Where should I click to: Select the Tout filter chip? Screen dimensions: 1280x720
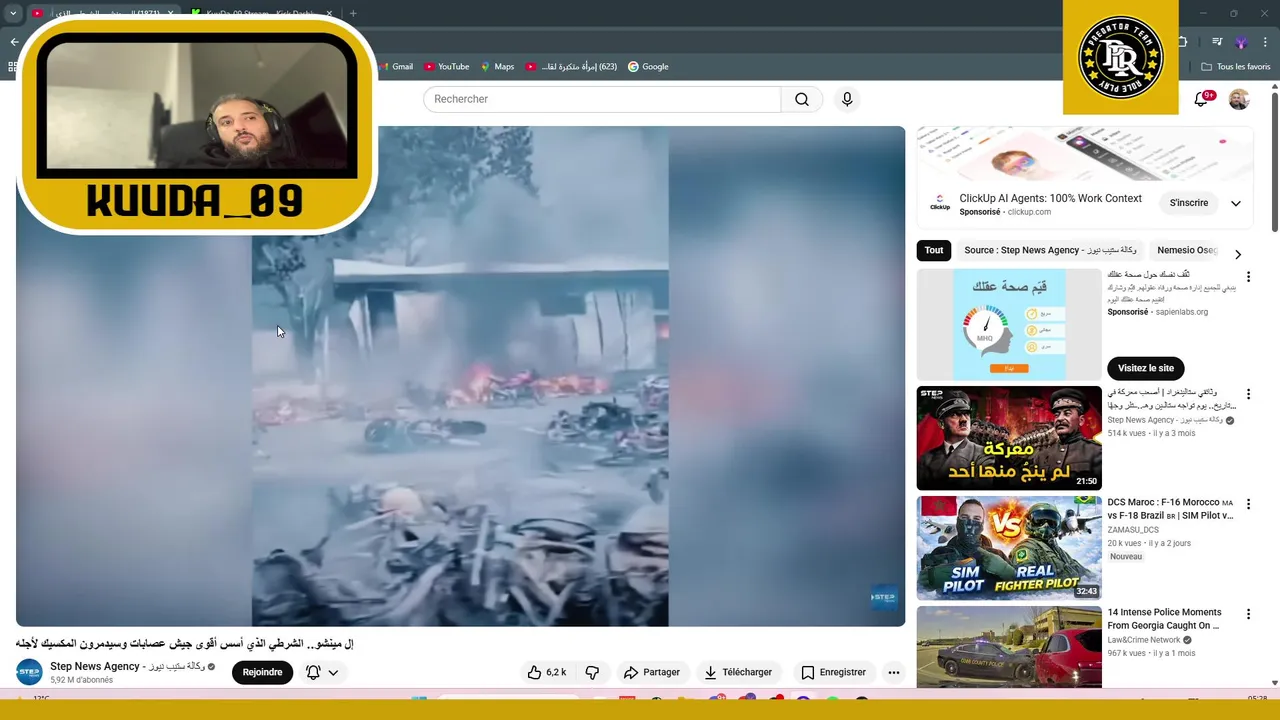(x=934, y=250)
